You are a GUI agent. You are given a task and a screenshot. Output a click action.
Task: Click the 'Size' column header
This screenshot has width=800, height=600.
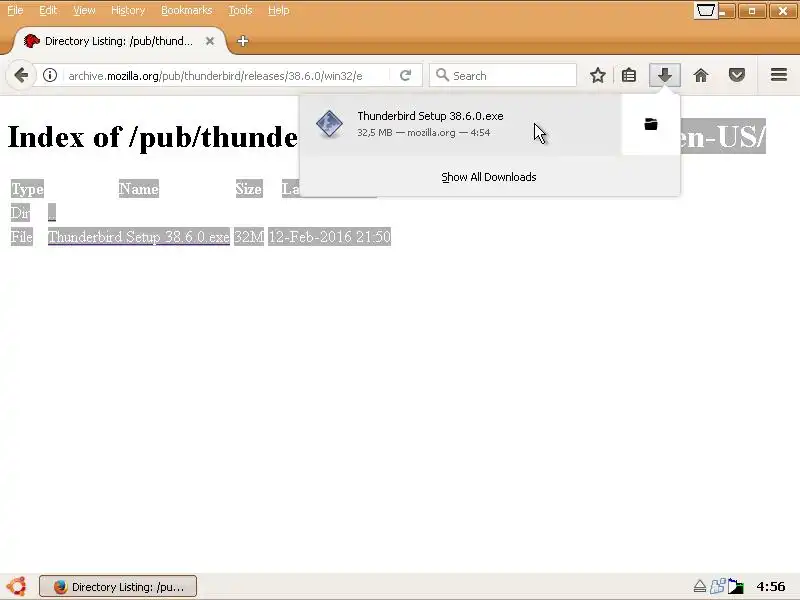(249, 189)
